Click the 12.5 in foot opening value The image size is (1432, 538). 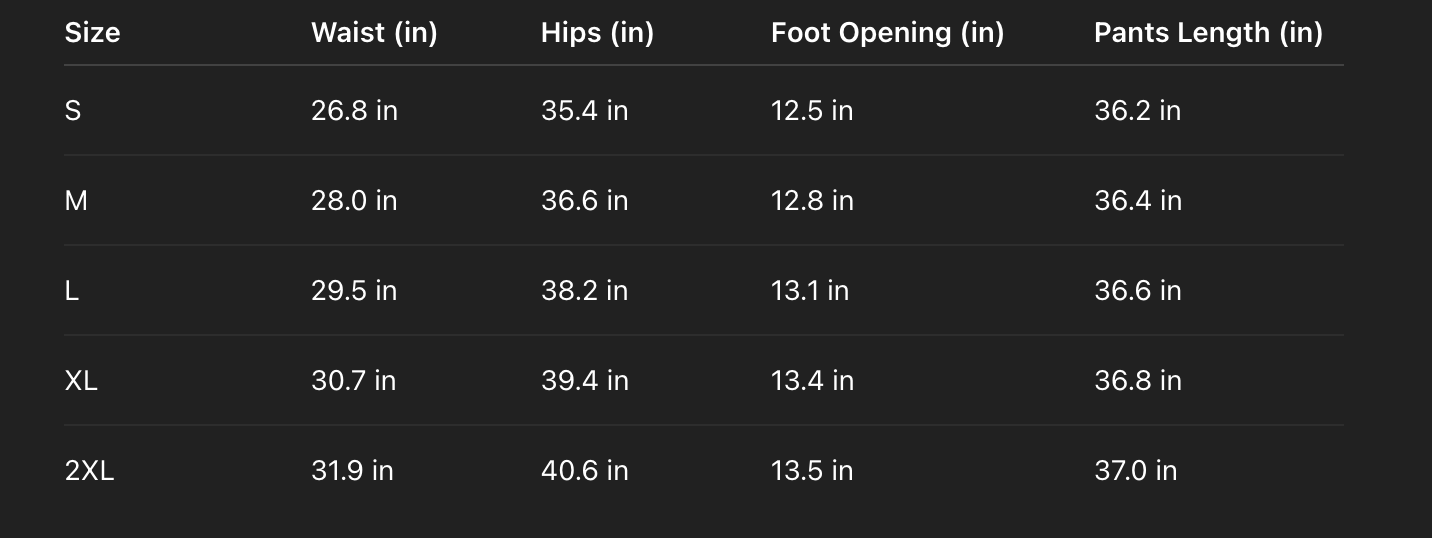[811, 110]
